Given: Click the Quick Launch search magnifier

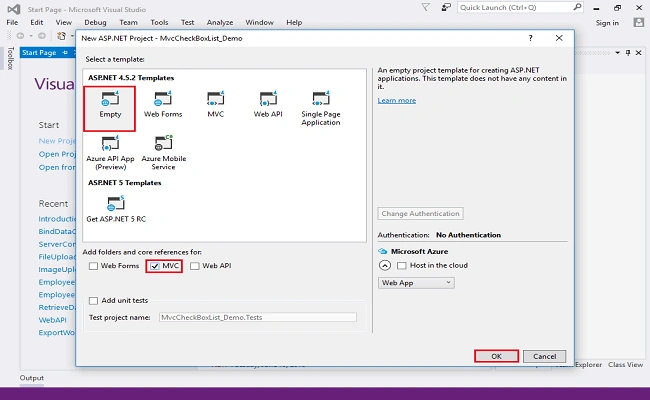Looking at the screenshot, I should [577, 7].
